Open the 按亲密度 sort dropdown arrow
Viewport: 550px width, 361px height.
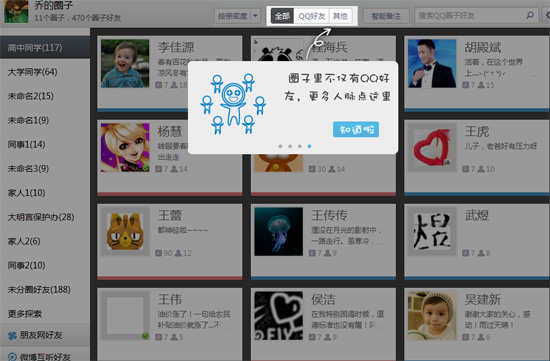pyautogui.click(x=255, y=16)
